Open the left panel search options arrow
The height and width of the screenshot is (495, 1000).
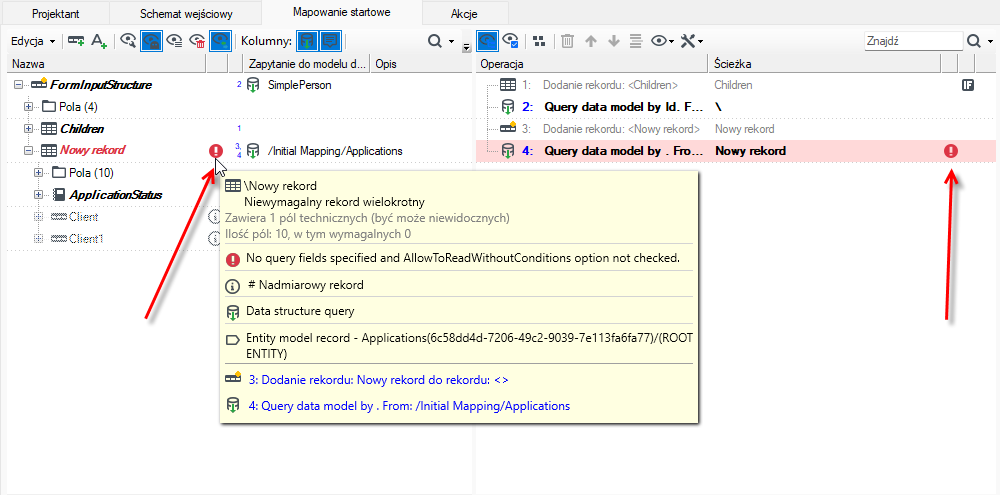[452, 41]
